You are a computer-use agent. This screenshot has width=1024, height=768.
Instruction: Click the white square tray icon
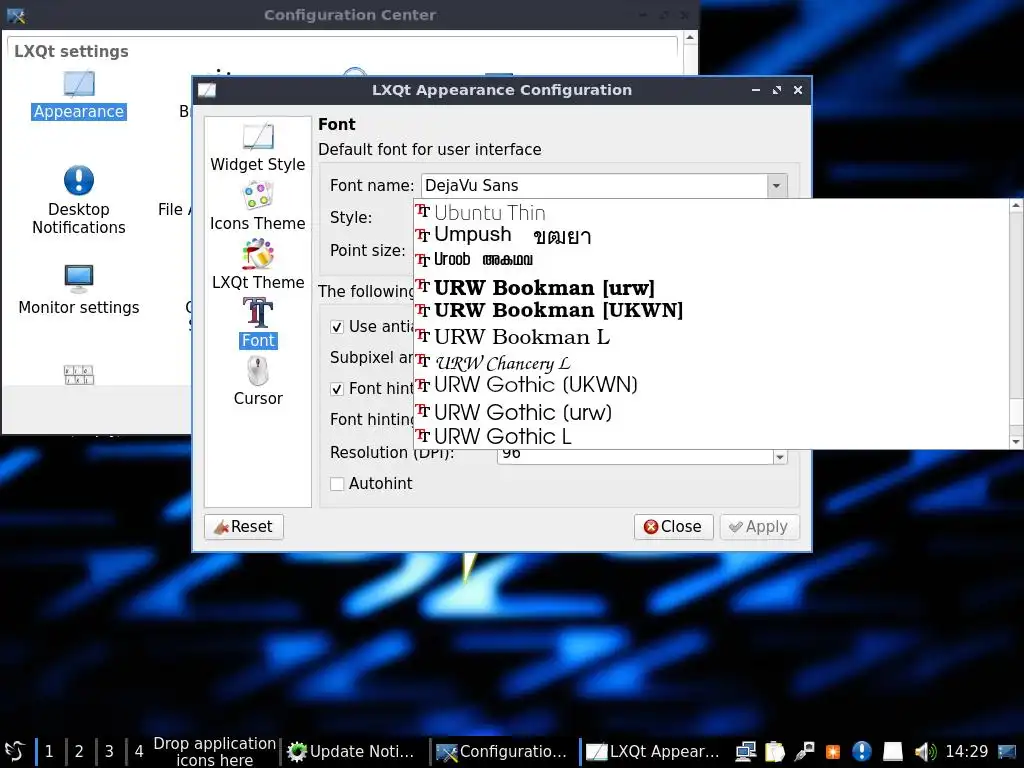[893, 752]
